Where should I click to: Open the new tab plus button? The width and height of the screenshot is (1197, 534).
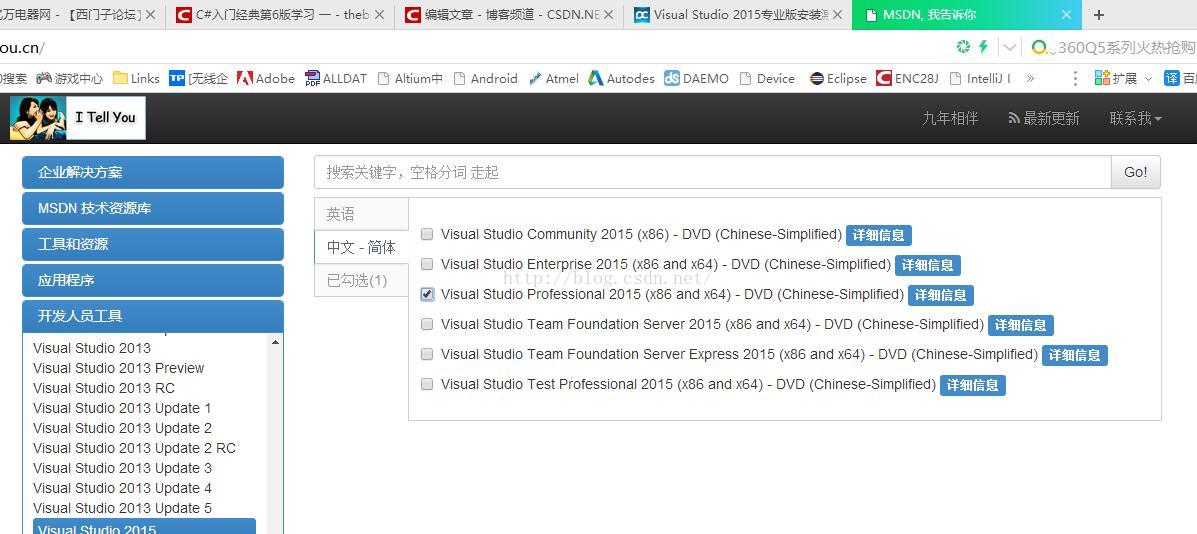[x=1099, y=14]
